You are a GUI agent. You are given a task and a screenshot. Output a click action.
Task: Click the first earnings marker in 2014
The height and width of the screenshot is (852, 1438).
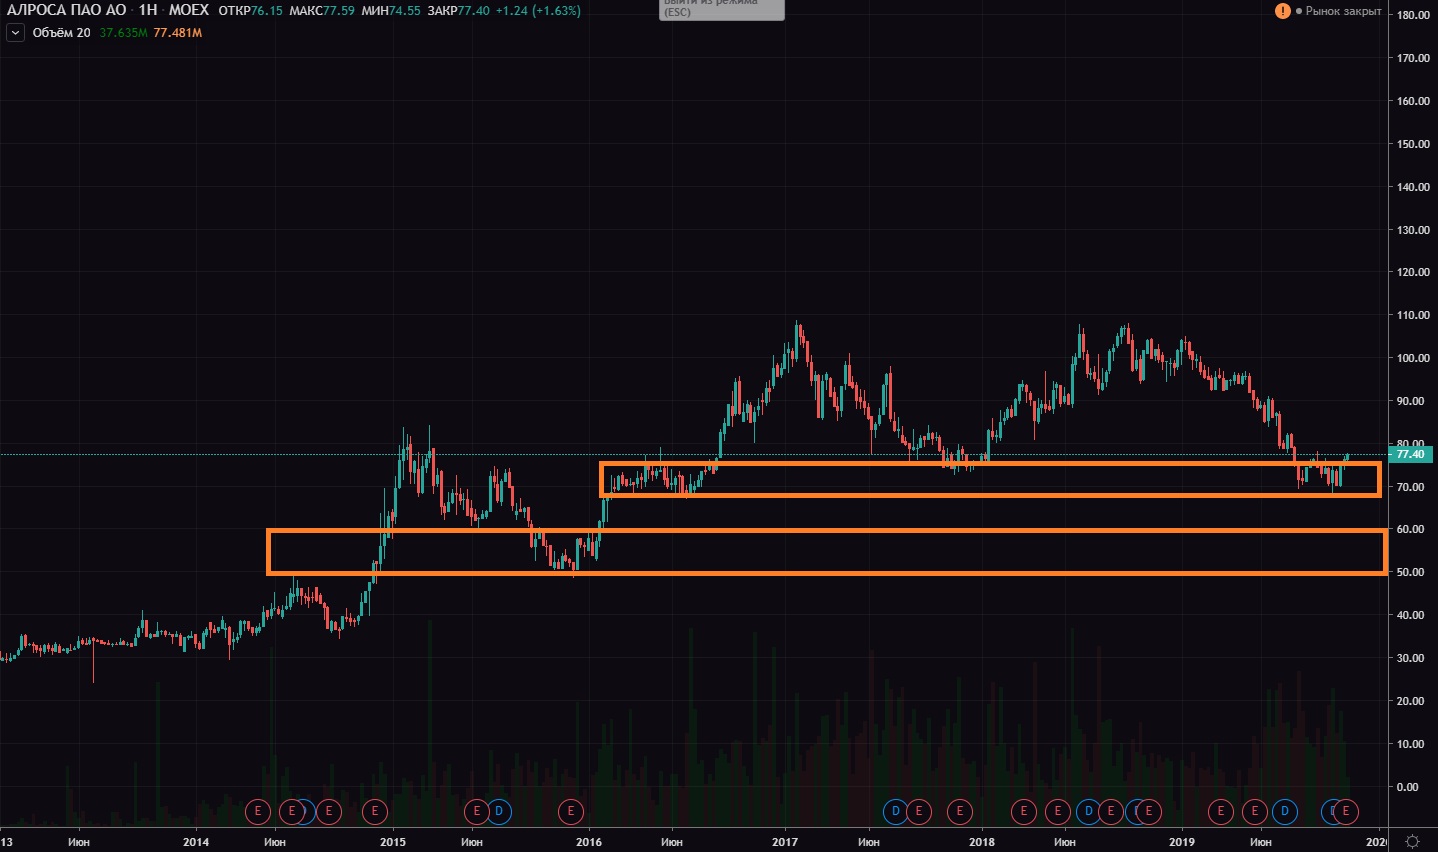click(x=258, y=811)
